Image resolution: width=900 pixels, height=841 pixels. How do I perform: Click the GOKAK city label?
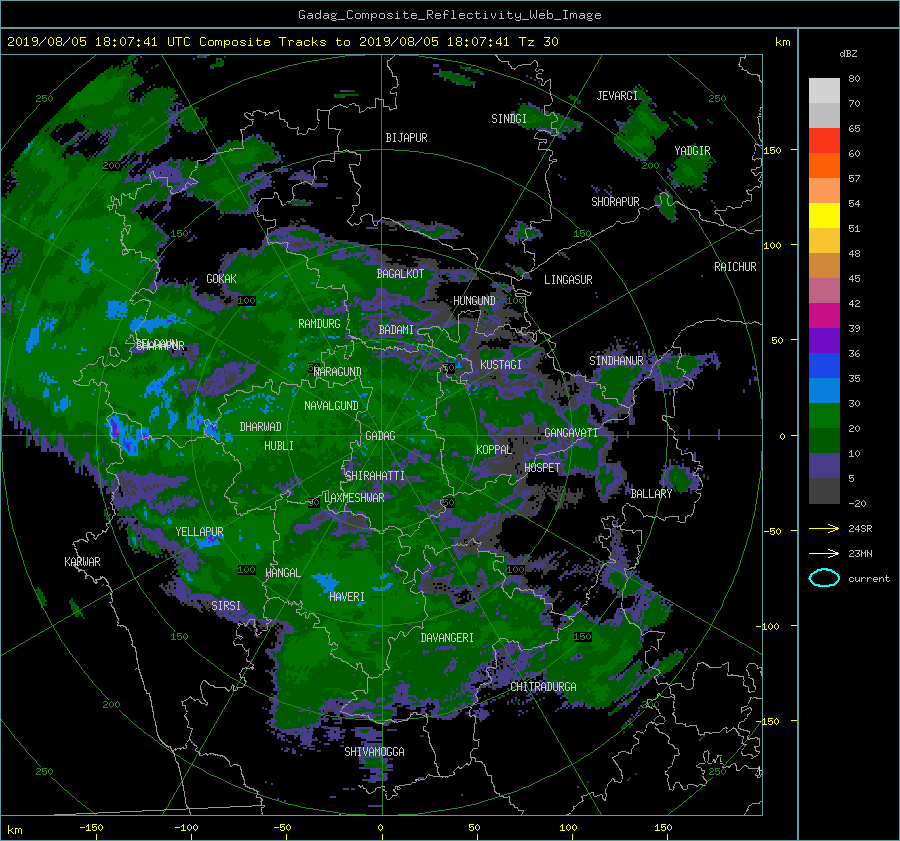point(221,279)
